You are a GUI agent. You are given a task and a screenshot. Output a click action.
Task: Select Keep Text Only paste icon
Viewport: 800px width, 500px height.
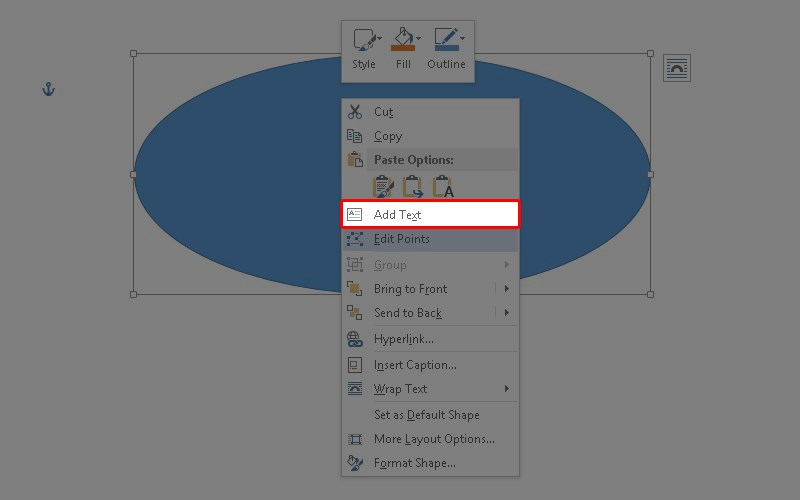click(x=443, y=187)
